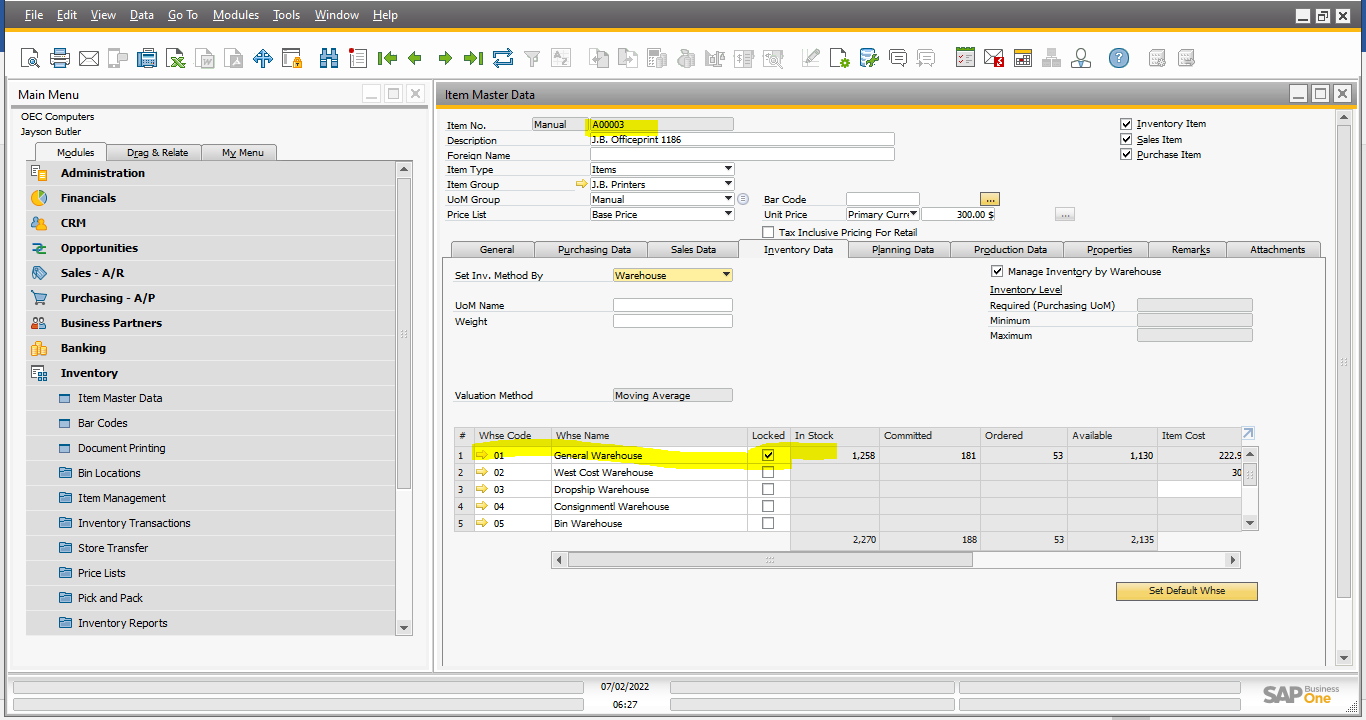Open the blue Help question mark icon
Viewport: 1366px width, 720px height.
pos(1119,58)
